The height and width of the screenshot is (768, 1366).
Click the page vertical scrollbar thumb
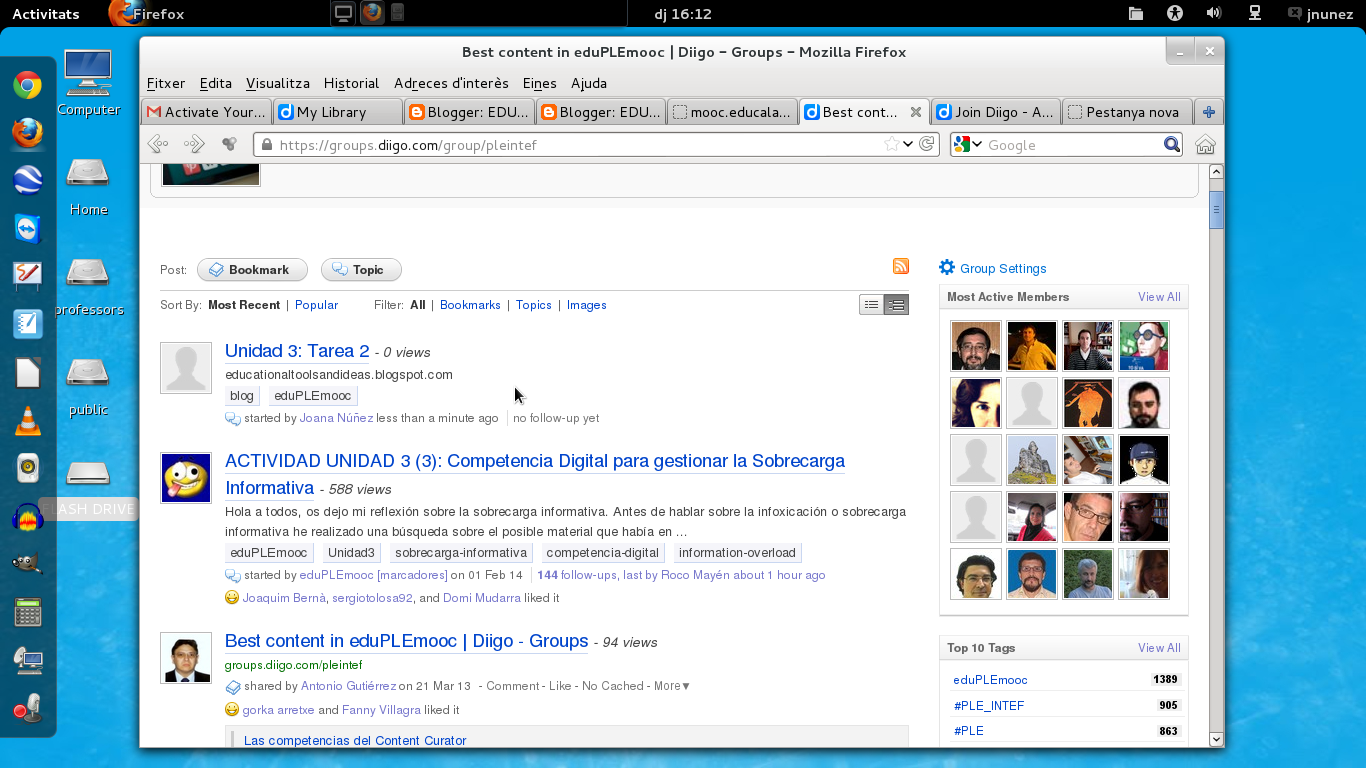pos(1217,209)
